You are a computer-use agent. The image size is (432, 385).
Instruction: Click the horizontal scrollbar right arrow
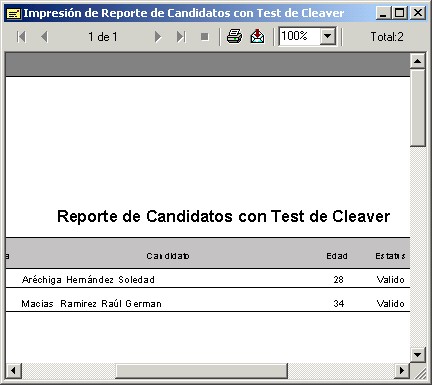pos(402,370)
